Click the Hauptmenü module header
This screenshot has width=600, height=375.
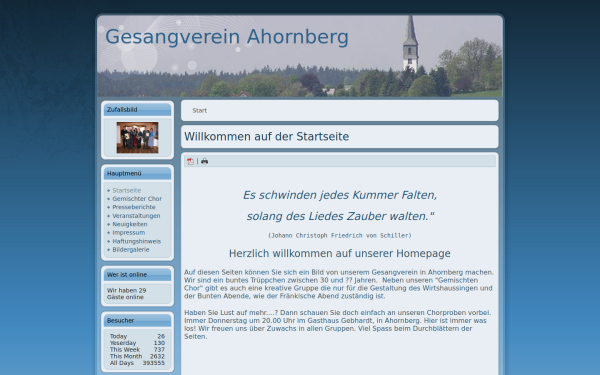point(137,173)
